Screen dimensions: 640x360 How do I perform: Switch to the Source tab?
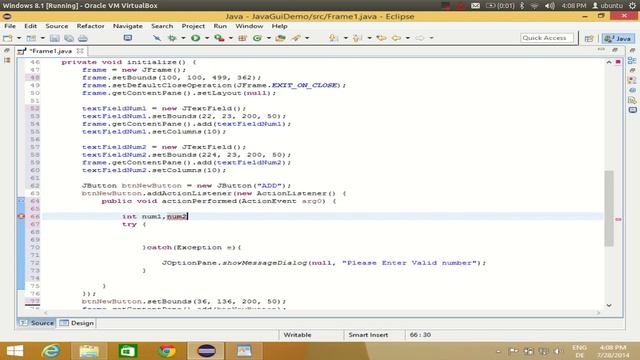(37, 323)
